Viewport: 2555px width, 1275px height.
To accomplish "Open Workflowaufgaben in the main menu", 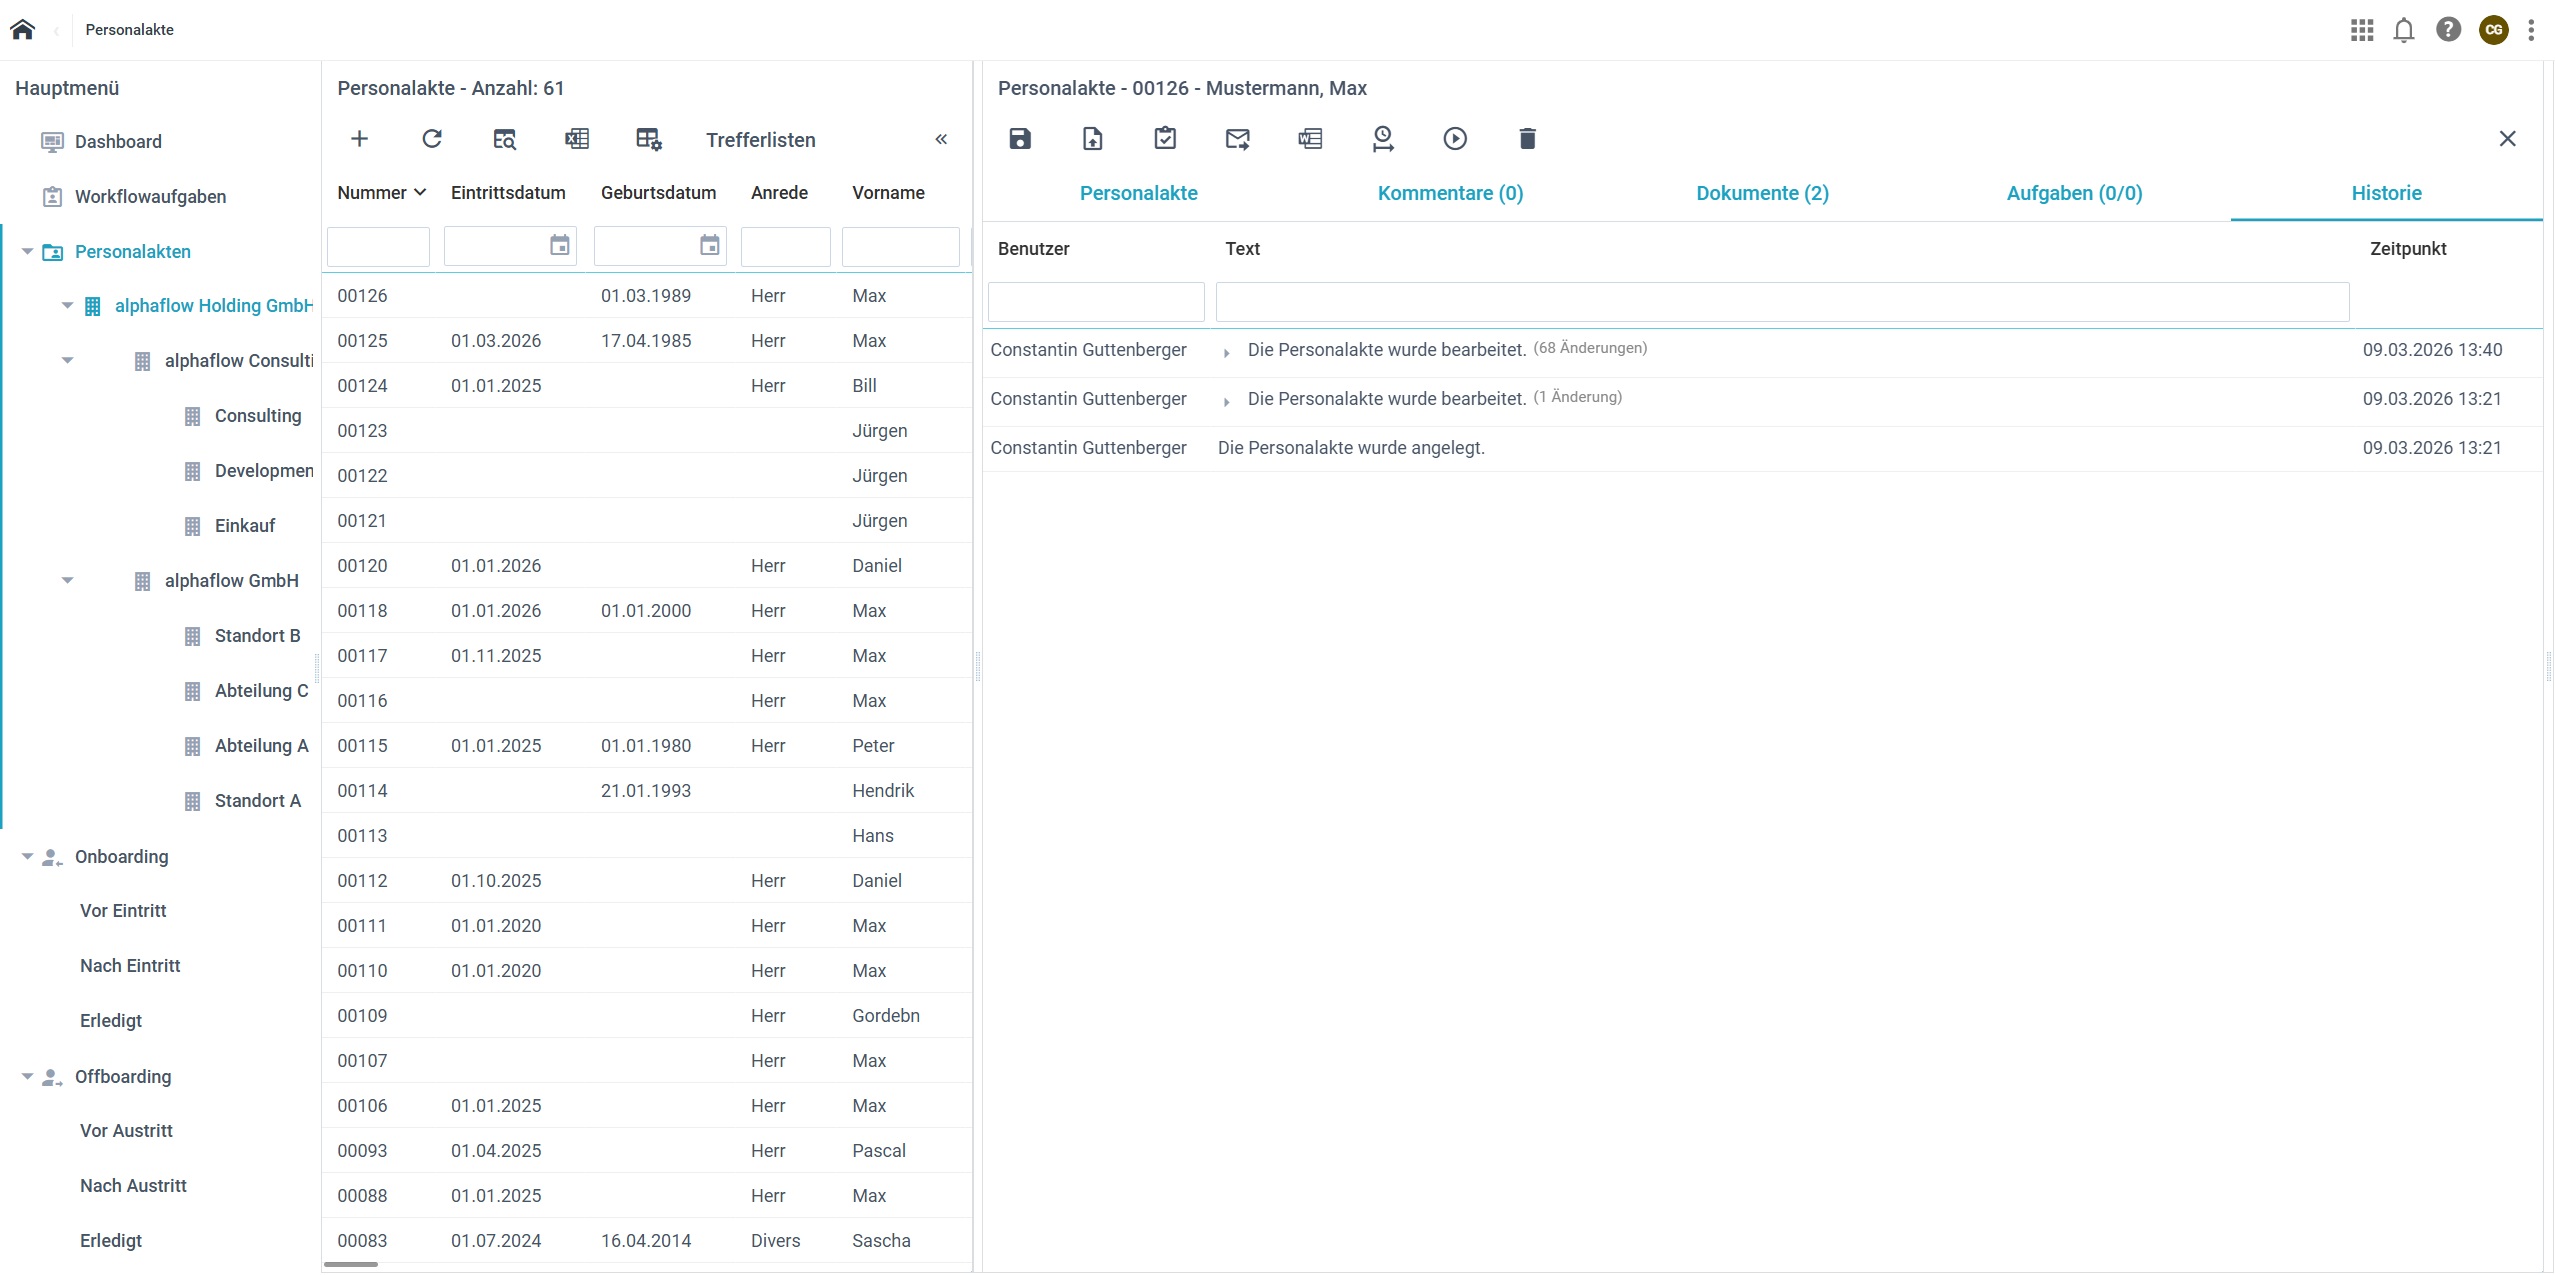I will pos(150,197).
